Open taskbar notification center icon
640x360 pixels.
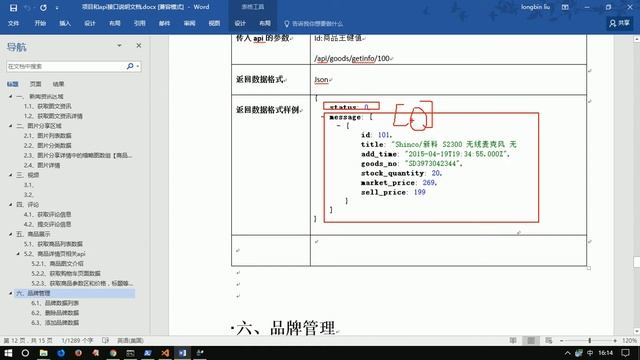626,353
